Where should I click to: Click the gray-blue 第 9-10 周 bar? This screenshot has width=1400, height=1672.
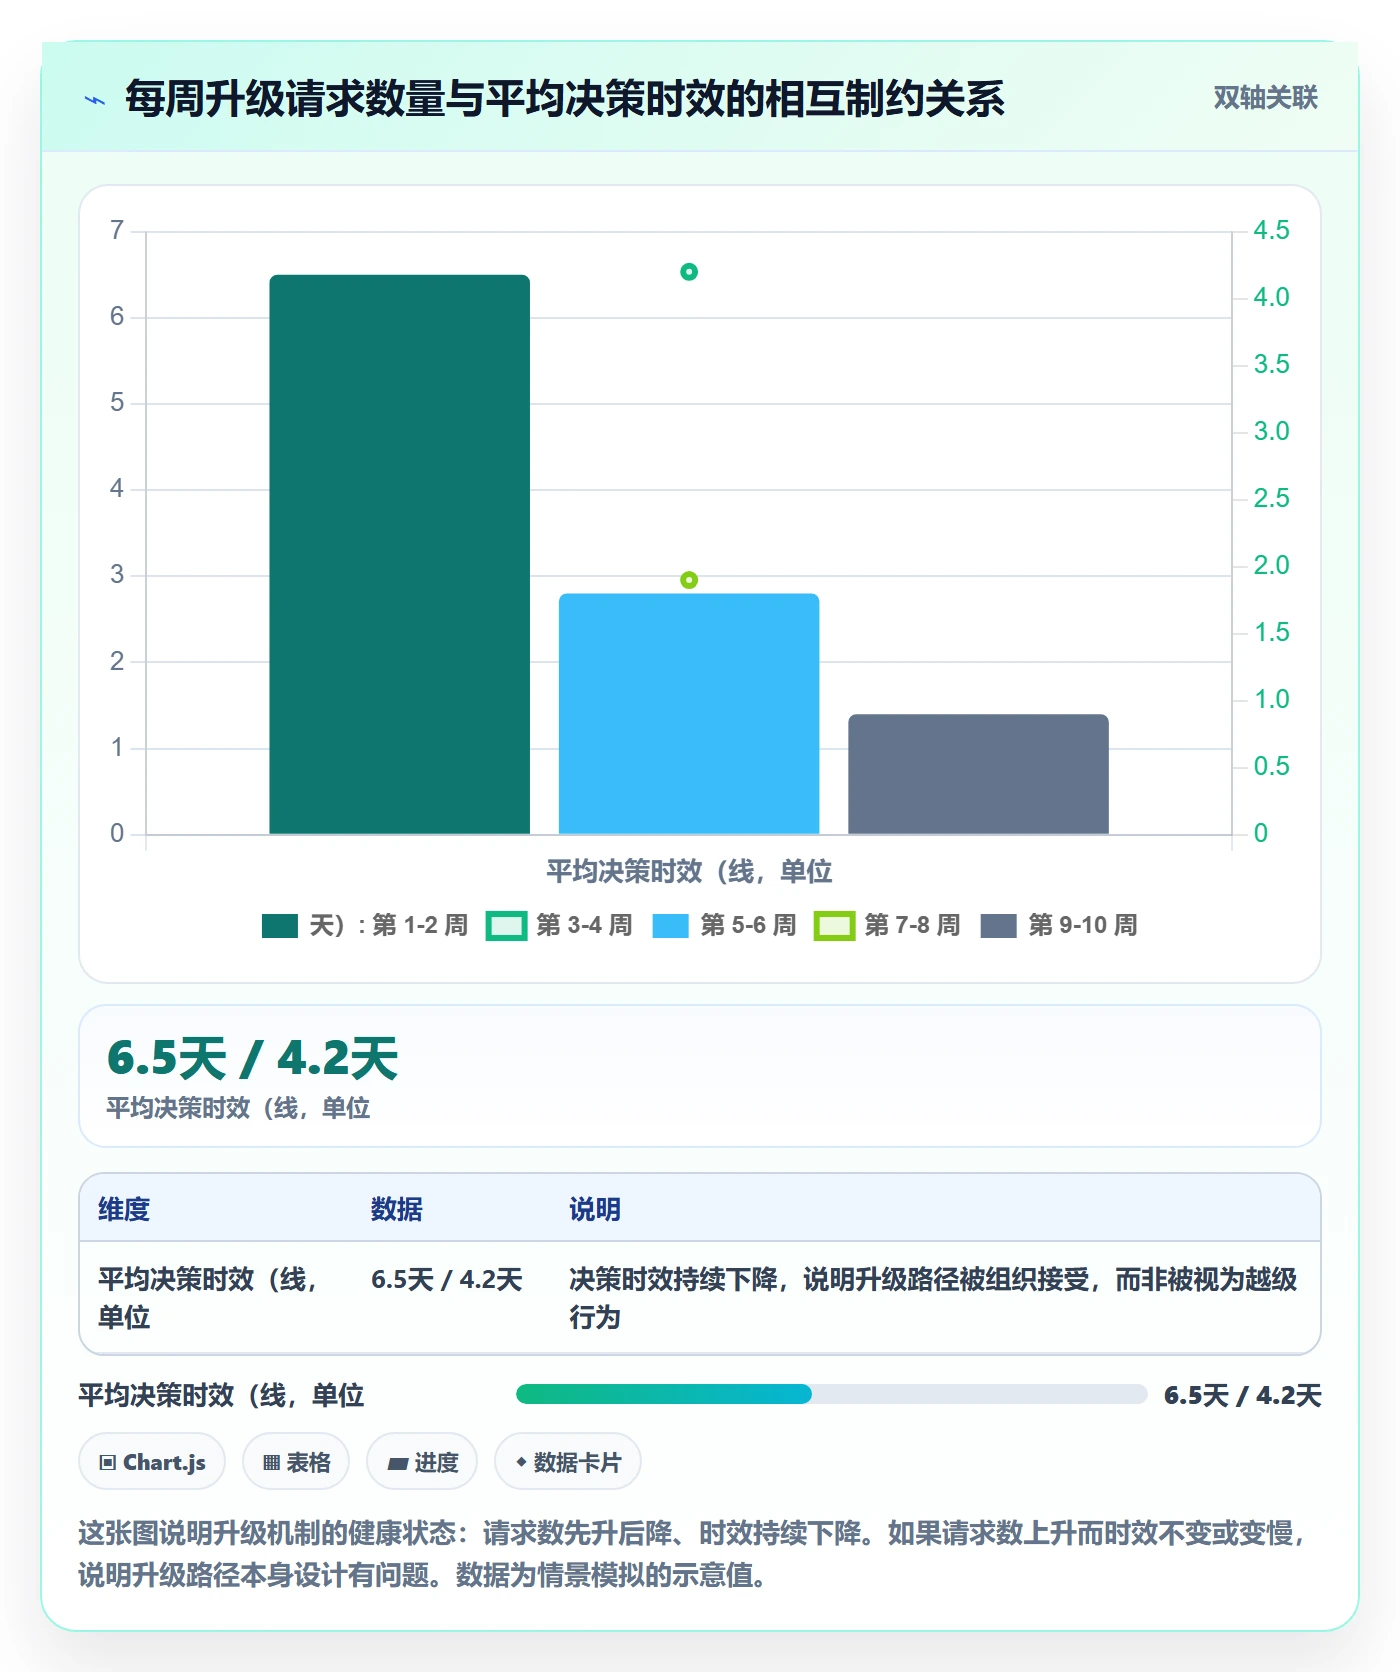978,774
